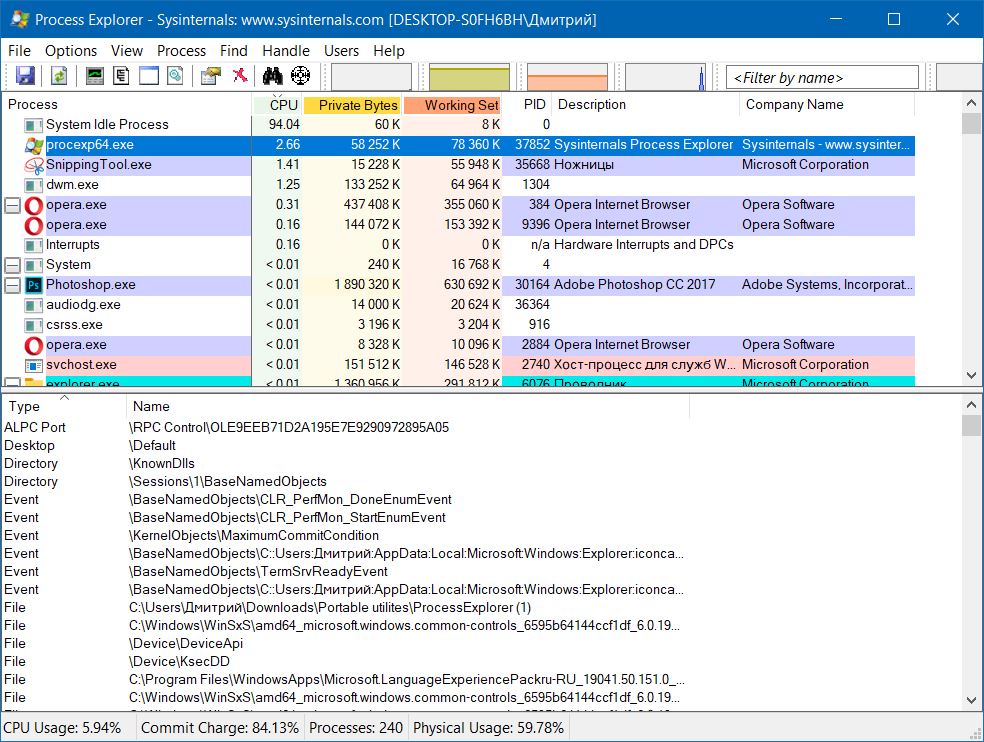This screenshot has height=742, width=984.
Task: Open the Options menu
Action: pos(71,51)
